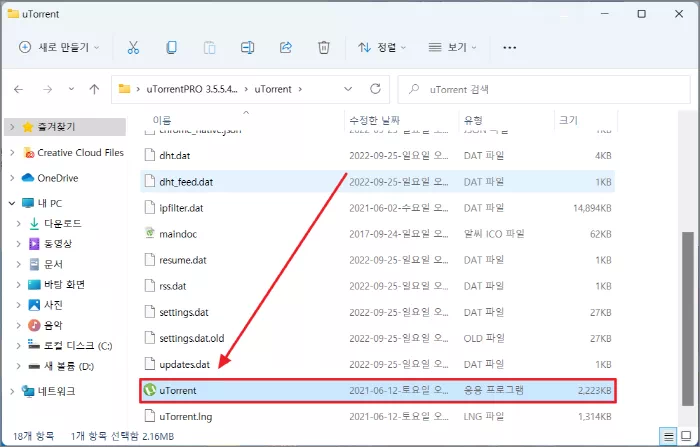Go up one folder level arrow
This screenshot has height=447, width=700.
94,89
